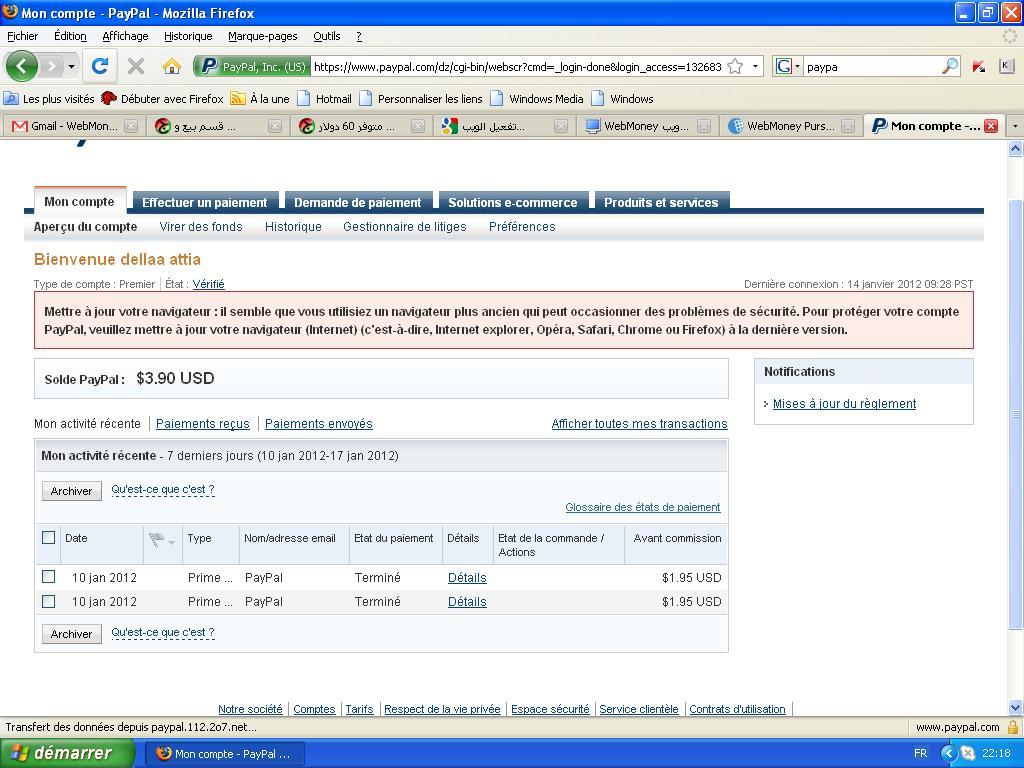Show Paiements envoyés
This screenshot has width=1024, height=768.
(319, 424)
